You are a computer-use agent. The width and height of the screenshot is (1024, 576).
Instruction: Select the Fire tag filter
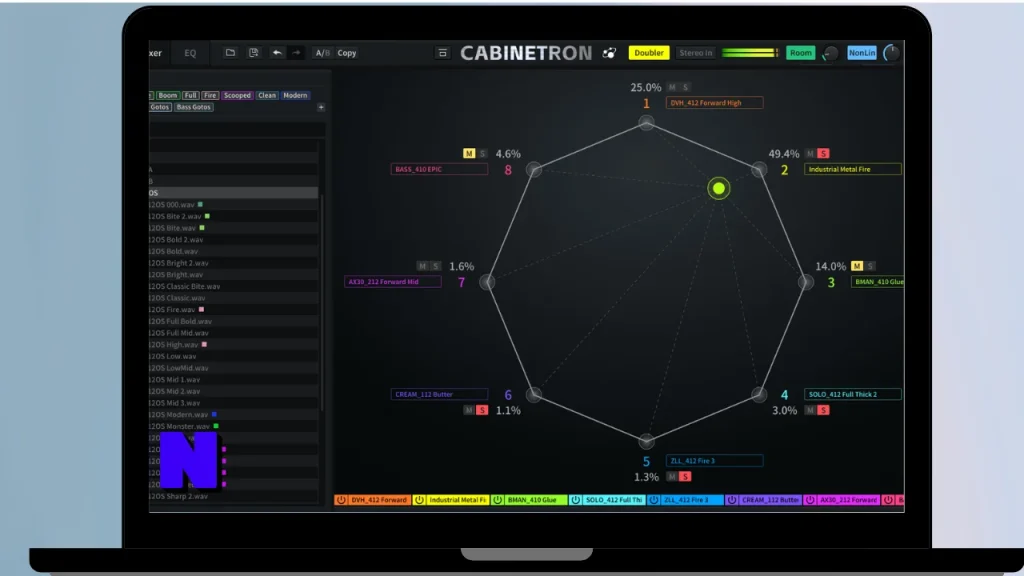210,95
